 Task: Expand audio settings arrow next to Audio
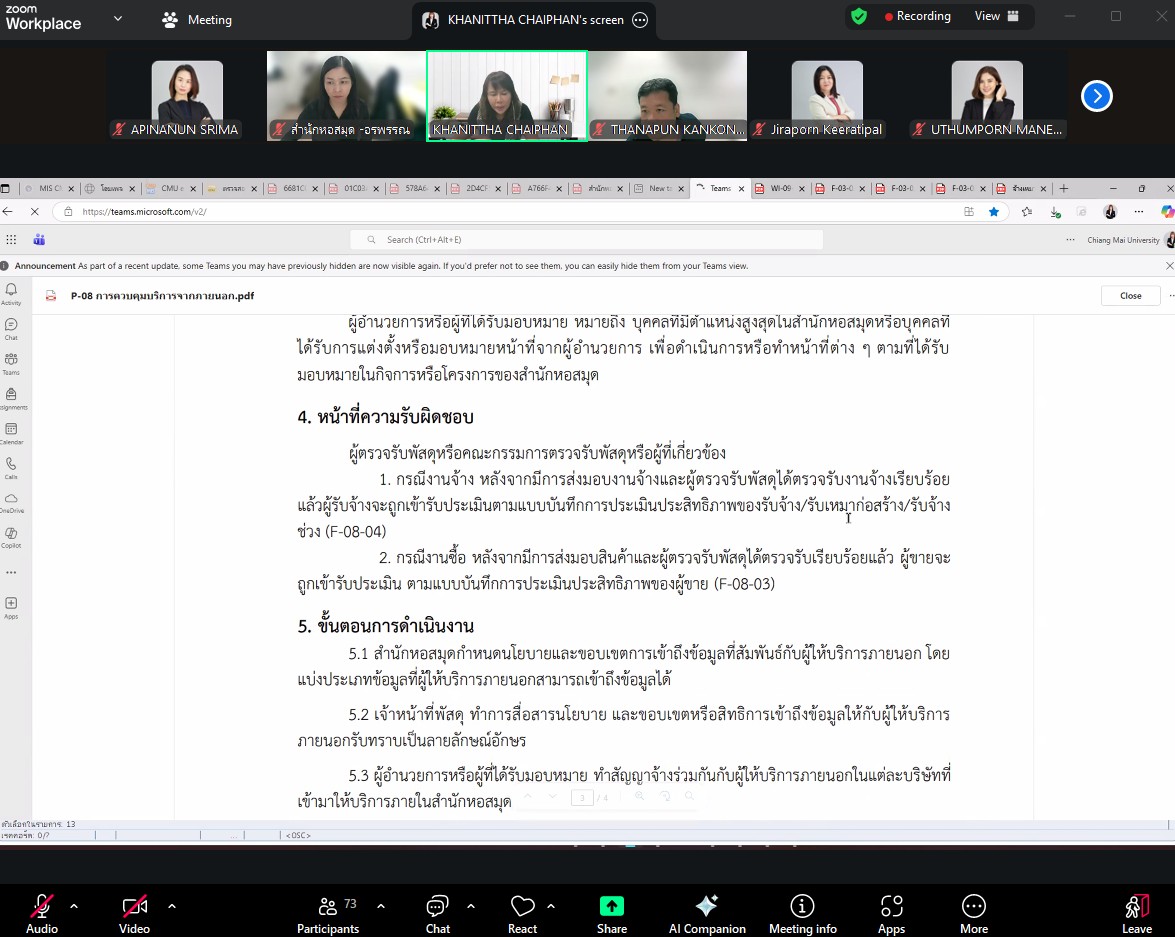(x=74, y=906)
